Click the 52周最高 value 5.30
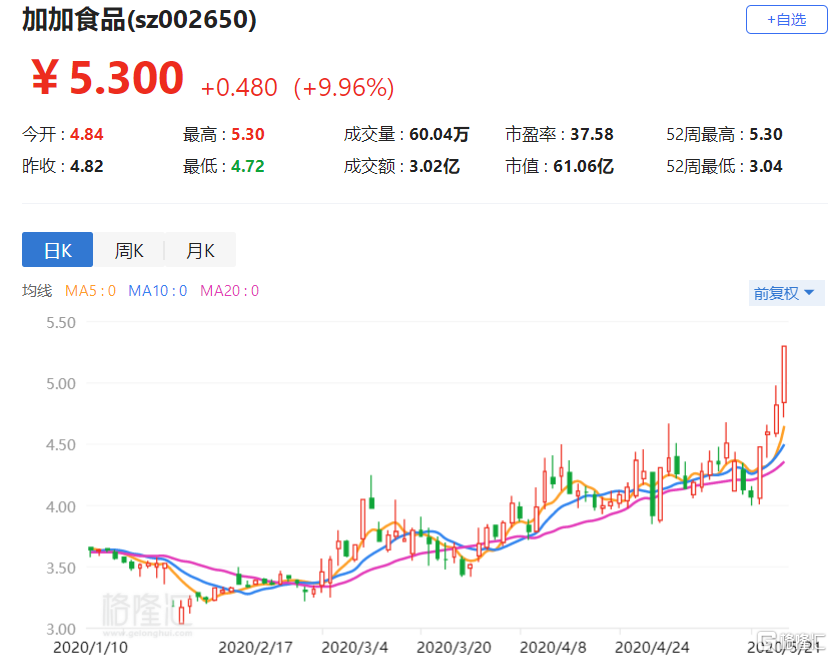The image size is (832, 658). point(766,134)
